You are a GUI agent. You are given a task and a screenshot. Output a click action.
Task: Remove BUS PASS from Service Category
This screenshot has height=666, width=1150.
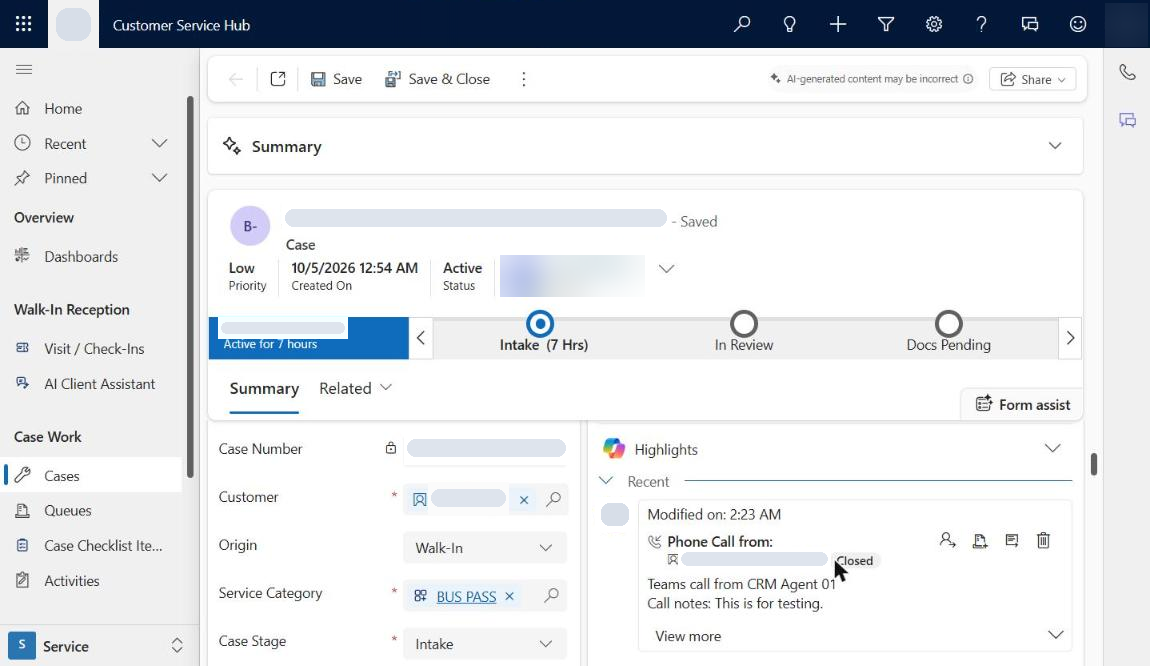tap(510, 596)
